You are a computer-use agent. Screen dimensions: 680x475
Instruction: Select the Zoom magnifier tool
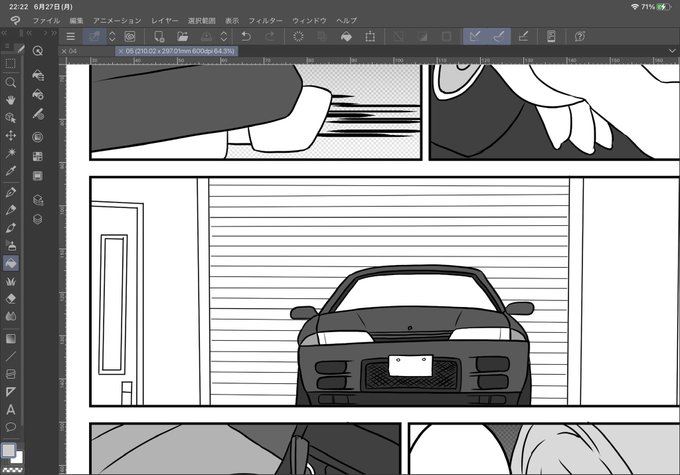[10, 82]
